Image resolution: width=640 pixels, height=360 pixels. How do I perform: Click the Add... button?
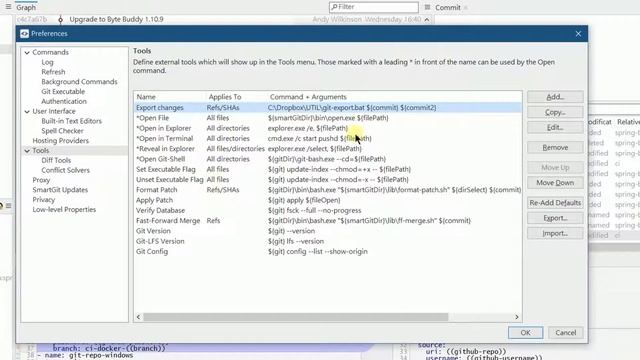(x=555, y=97)
